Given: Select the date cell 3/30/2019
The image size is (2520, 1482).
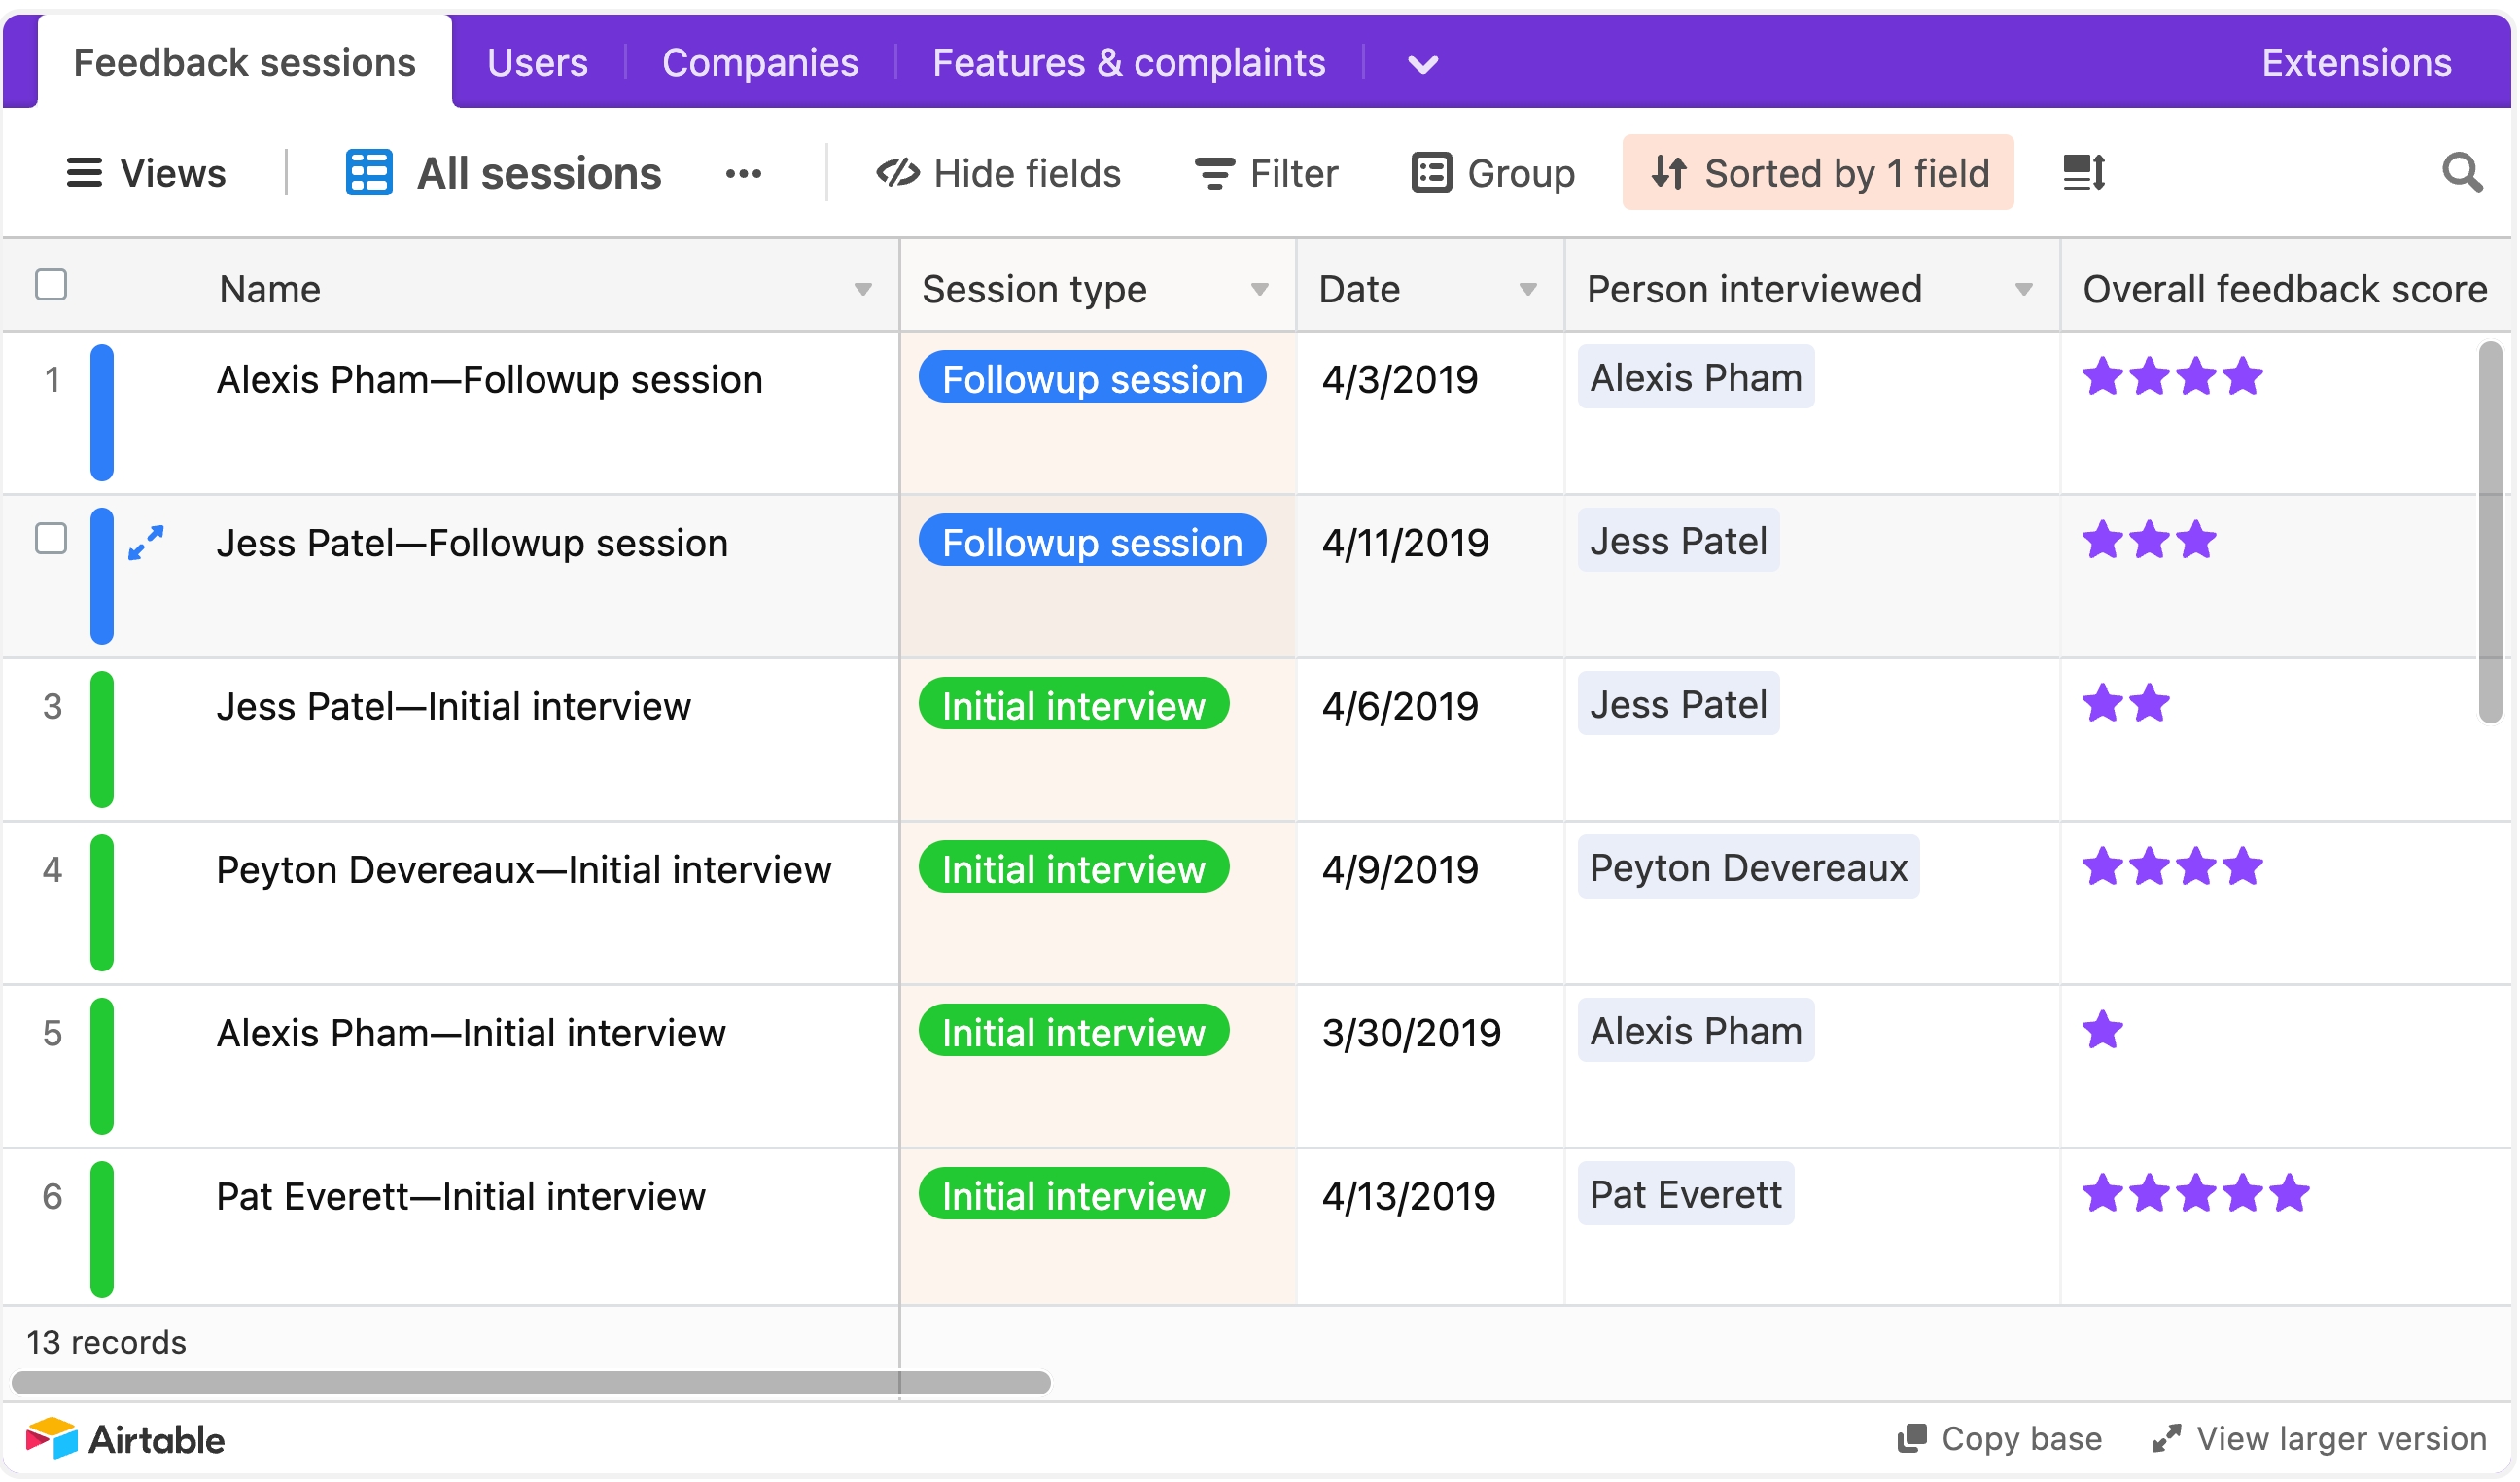Looking at the screenshot, I should pos(1431,1066).
